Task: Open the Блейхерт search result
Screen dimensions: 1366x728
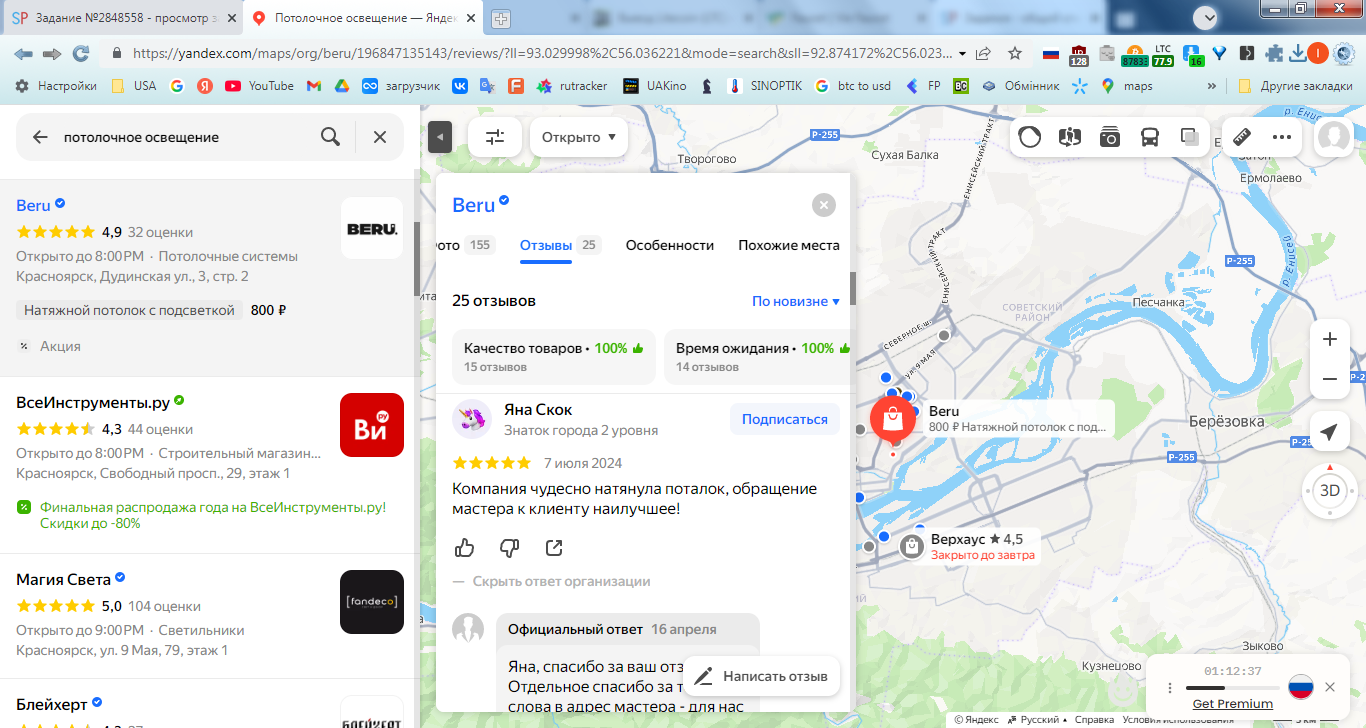Action: 52,704
